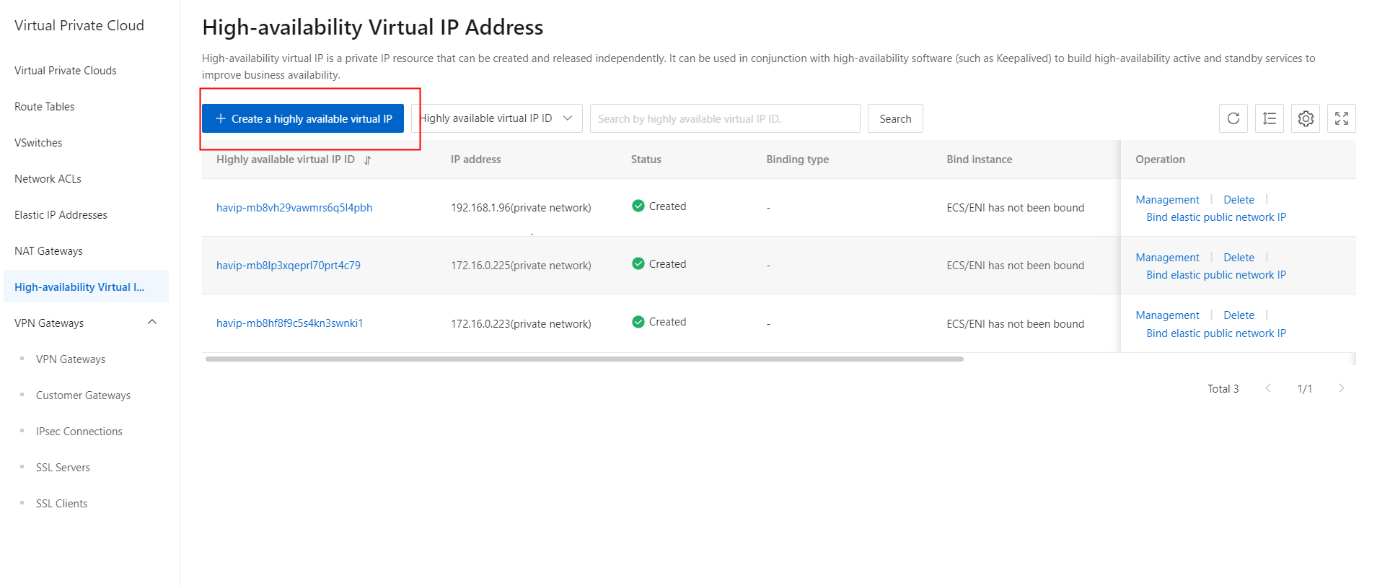Create a highly available virtual IP
The height and width of the screenshot is (586, 1377).
pos(303,119)
